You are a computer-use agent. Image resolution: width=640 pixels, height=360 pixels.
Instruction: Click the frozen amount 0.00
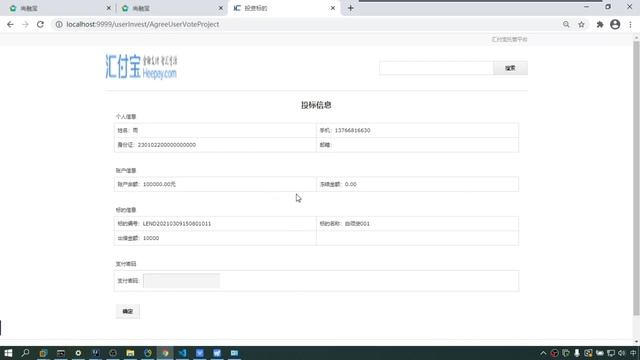click(x=351, y=184)
